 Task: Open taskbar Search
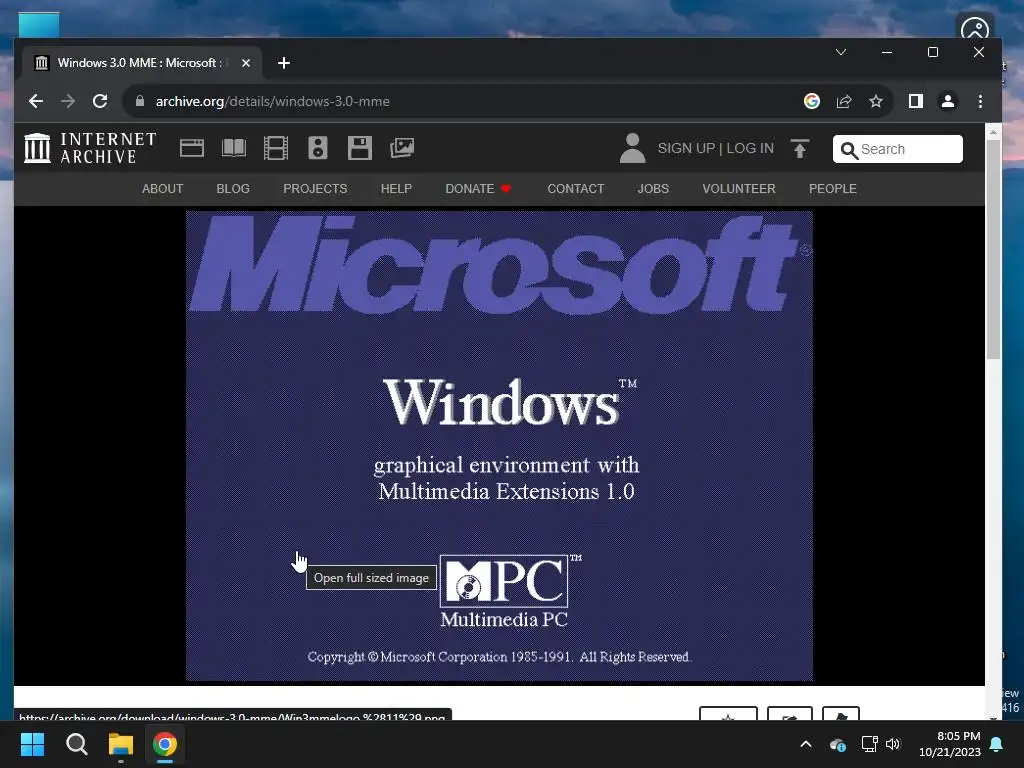76,744
